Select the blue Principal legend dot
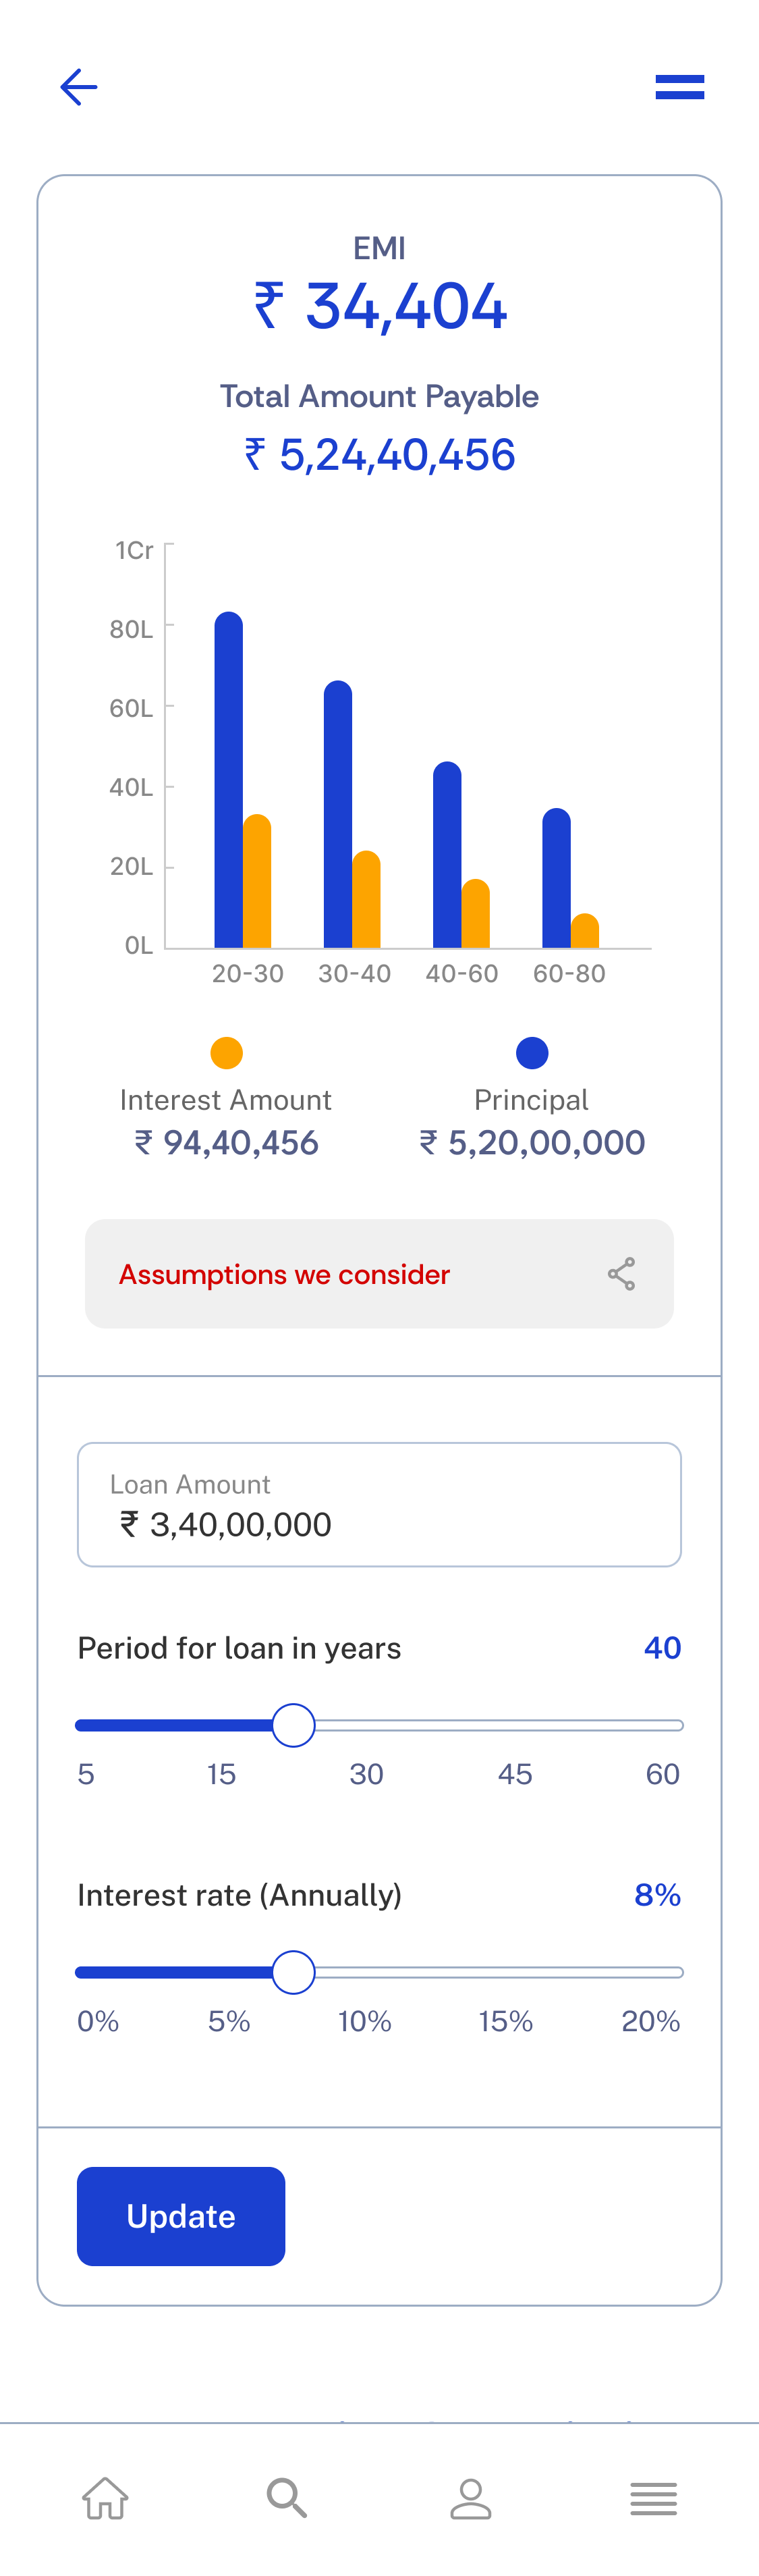The height and width of the screenshot is (2576, 759). pyautogui.click(x=532, y=1052)
